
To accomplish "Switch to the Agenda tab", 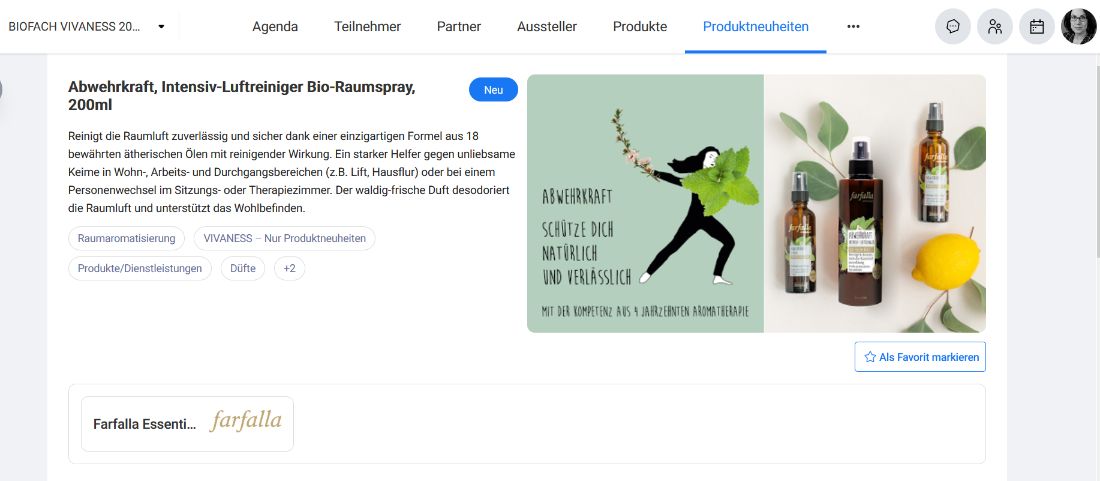I will tap(275, 27).
